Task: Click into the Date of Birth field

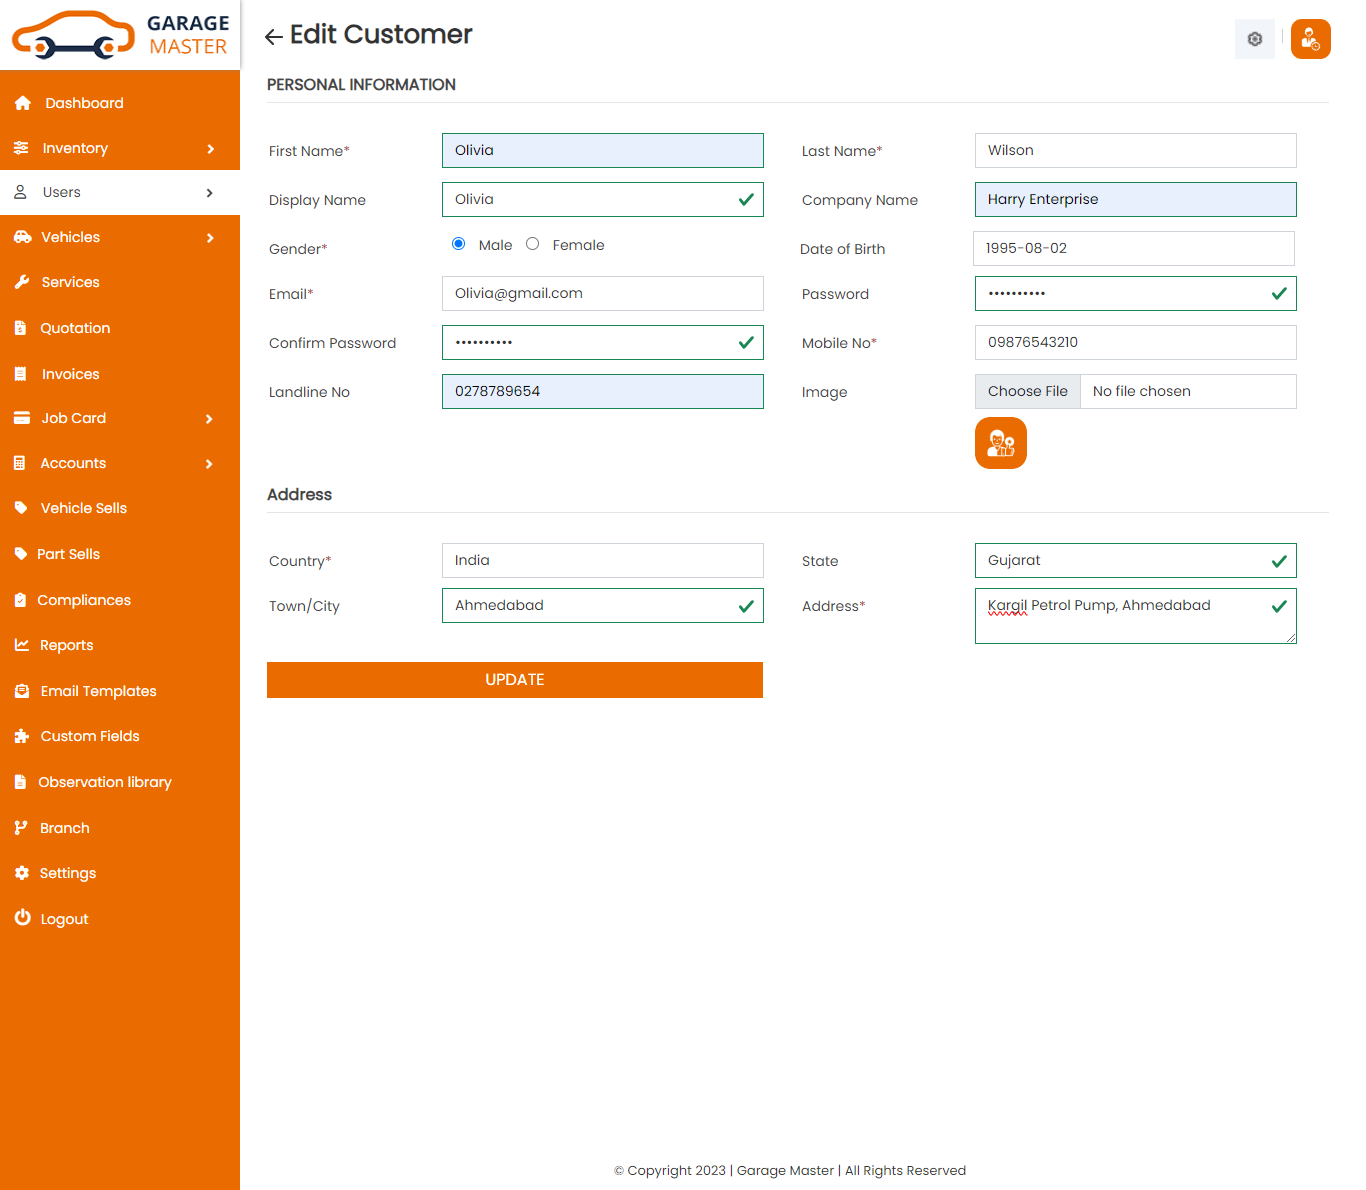Action: coord(1133,249)
